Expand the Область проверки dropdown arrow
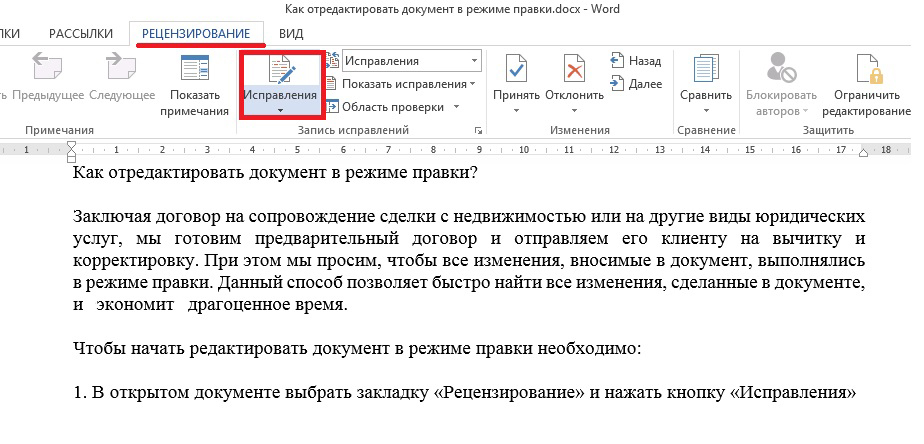This screenshot has height=444, width=924. click(456, 107)
